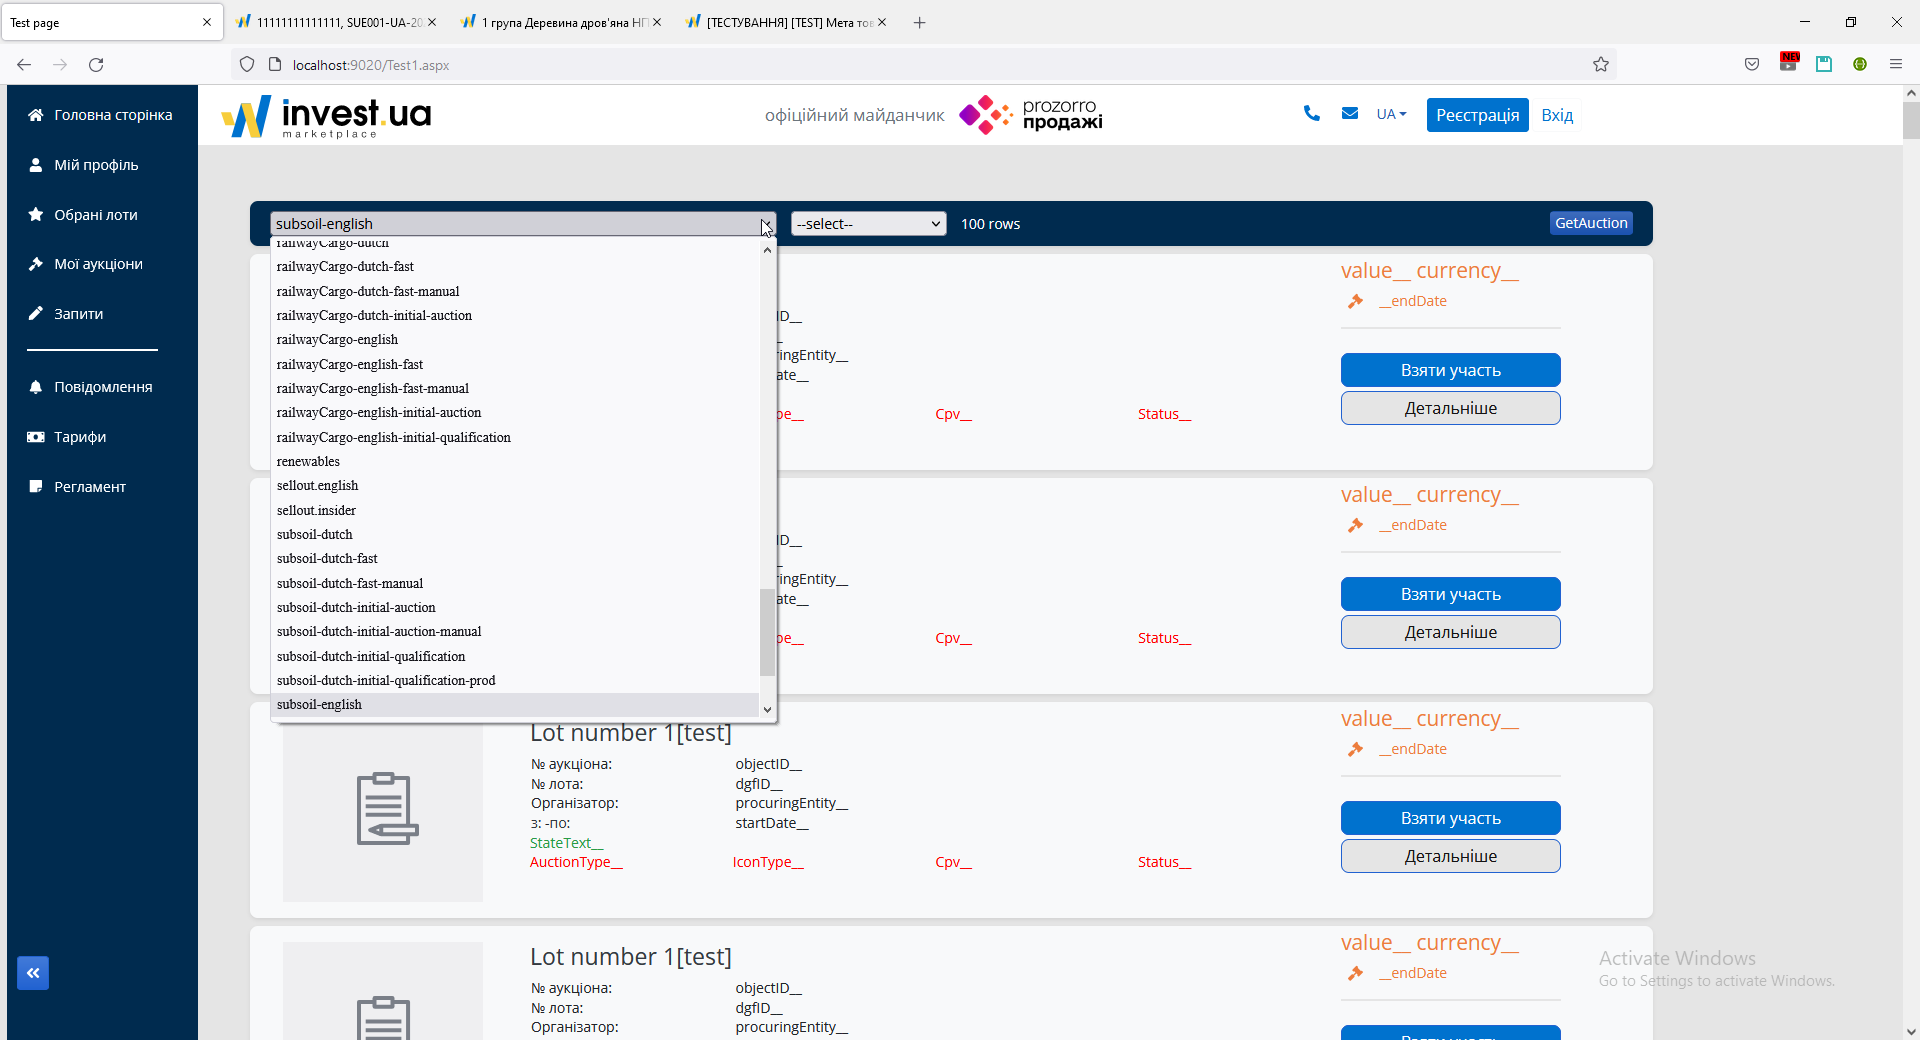Click the address bar URL localhost:9020/Test1.aspx
Viewport: 1920px width, 1040px height.
(371, 65)
